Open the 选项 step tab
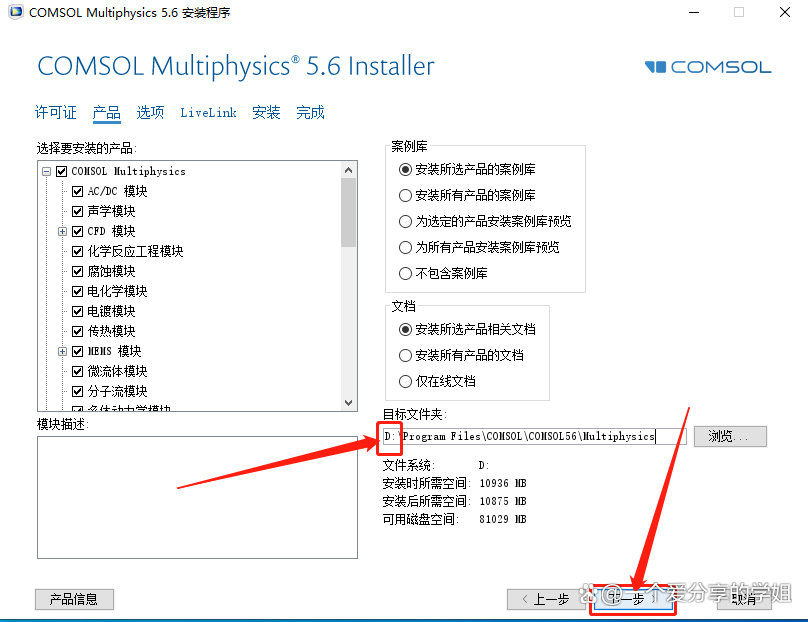The width and height of the screenshot is (808, 622). click(150, 112)
